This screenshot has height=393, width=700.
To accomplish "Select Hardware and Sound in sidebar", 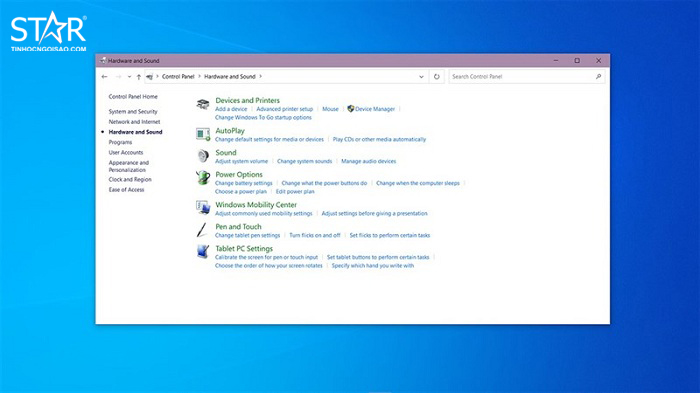I will [135, 132].
